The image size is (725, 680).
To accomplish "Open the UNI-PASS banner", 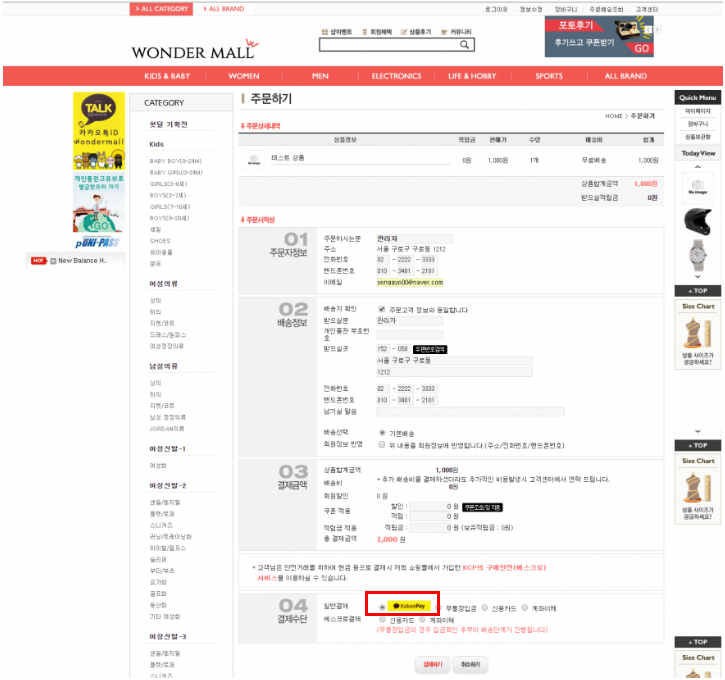I will pyautogui.click(x=98, y=242).
